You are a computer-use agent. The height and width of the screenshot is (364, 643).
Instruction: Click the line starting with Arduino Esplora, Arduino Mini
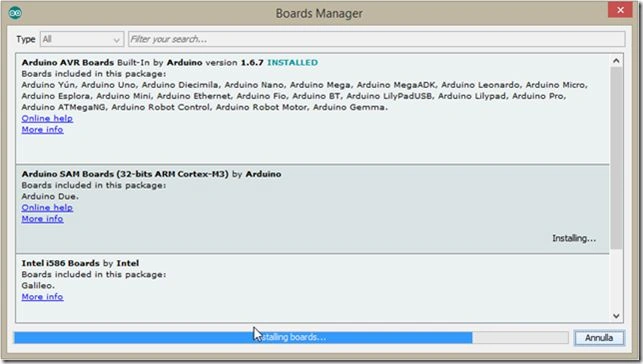[294, 96]
